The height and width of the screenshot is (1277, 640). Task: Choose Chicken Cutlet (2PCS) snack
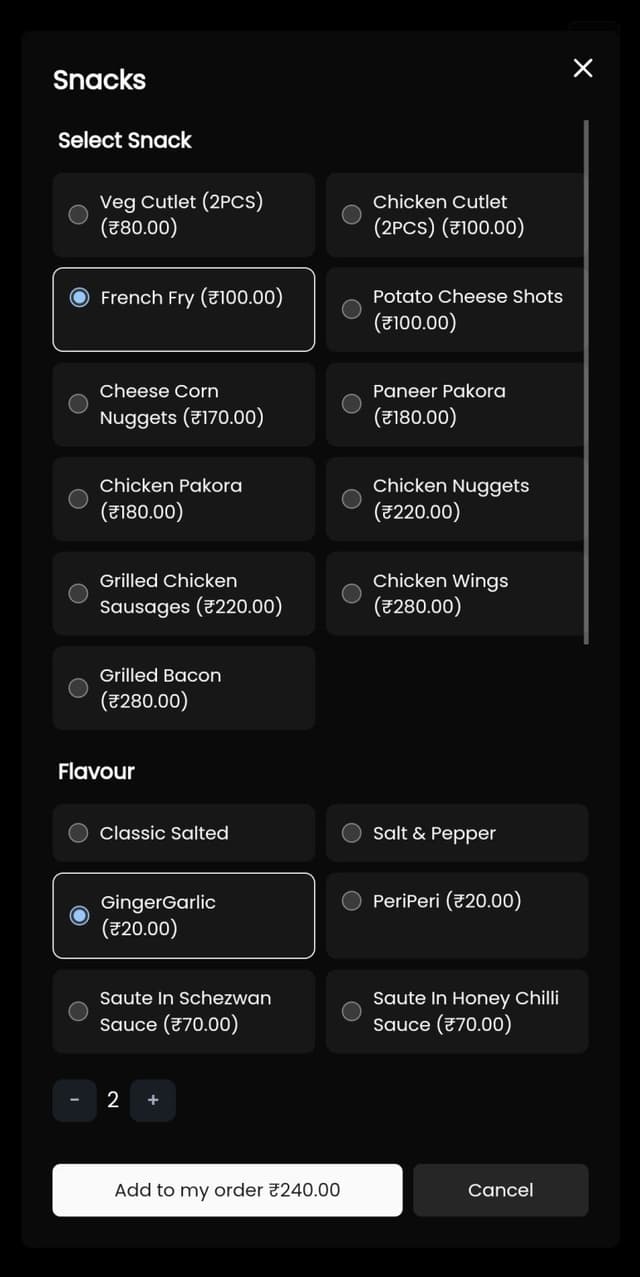352,214
